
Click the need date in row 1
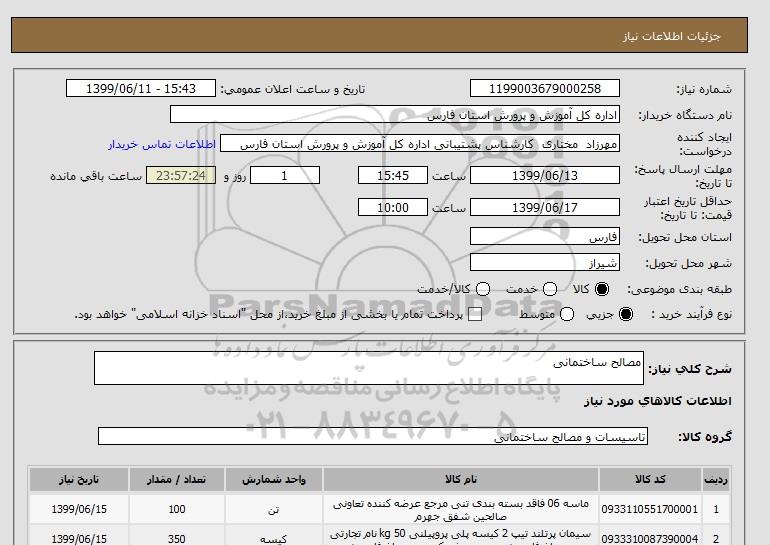(x=79, y=509)
